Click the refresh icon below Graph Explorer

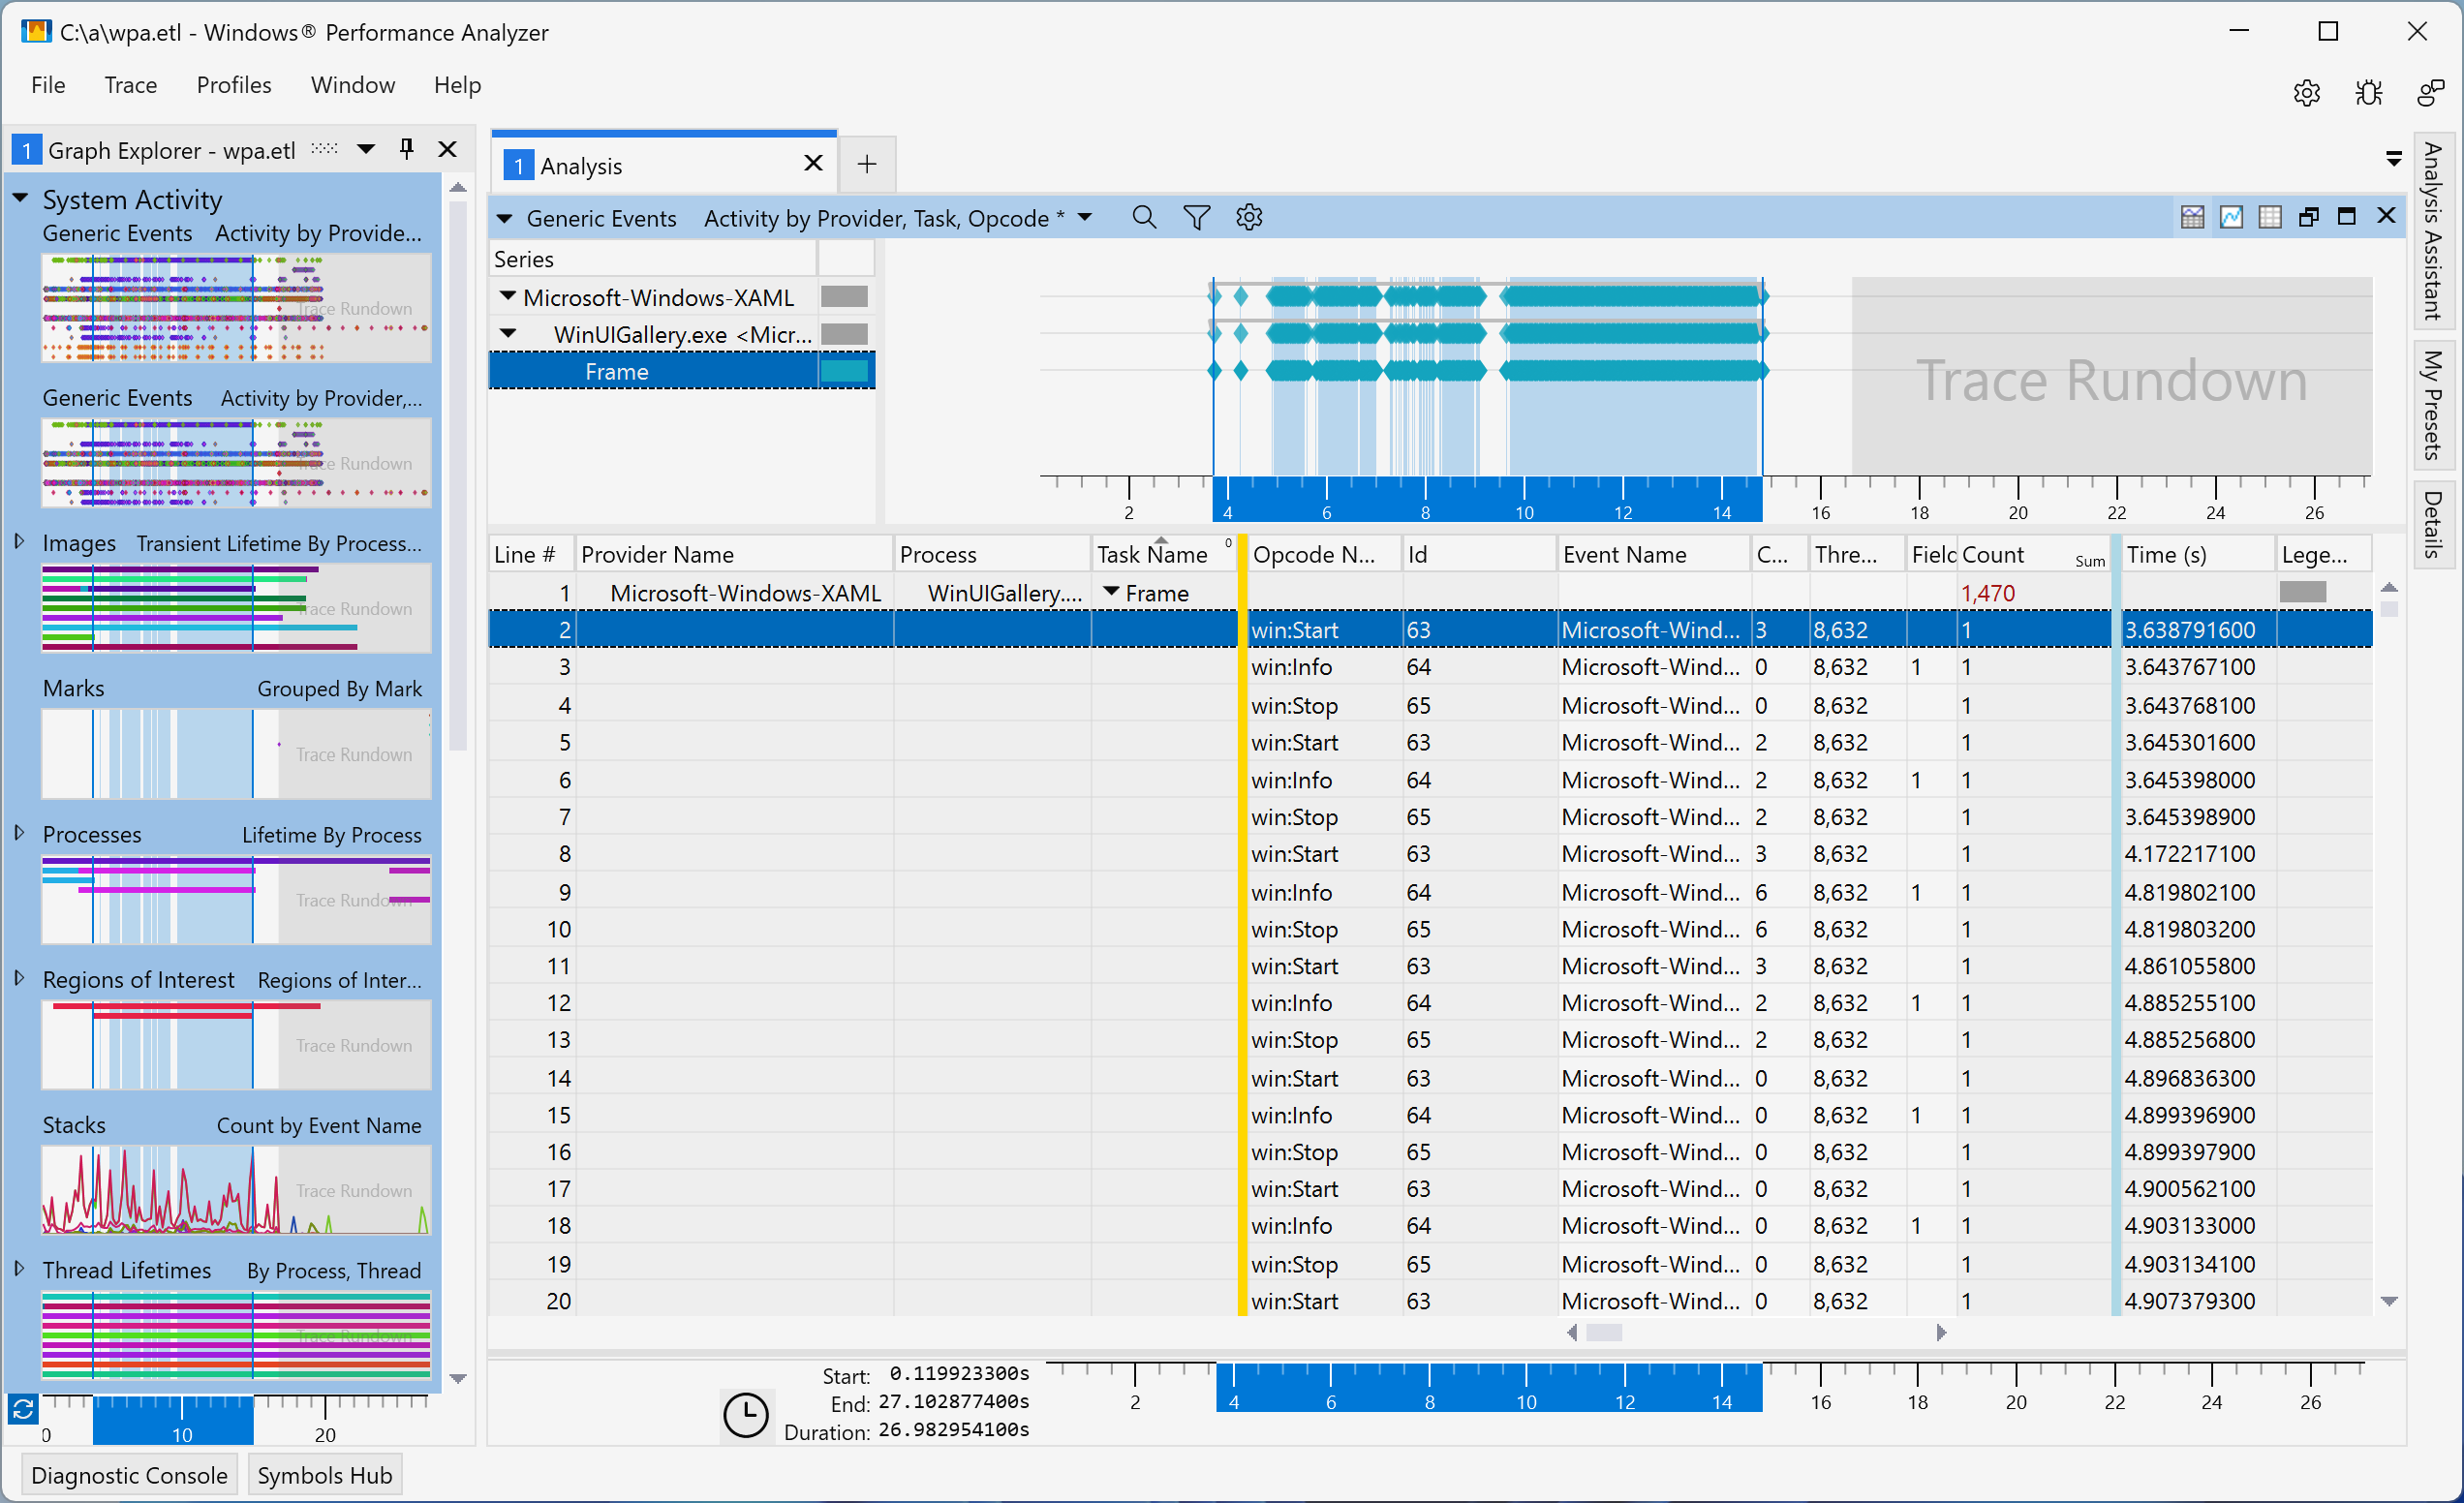click(x=23, y=1411)
